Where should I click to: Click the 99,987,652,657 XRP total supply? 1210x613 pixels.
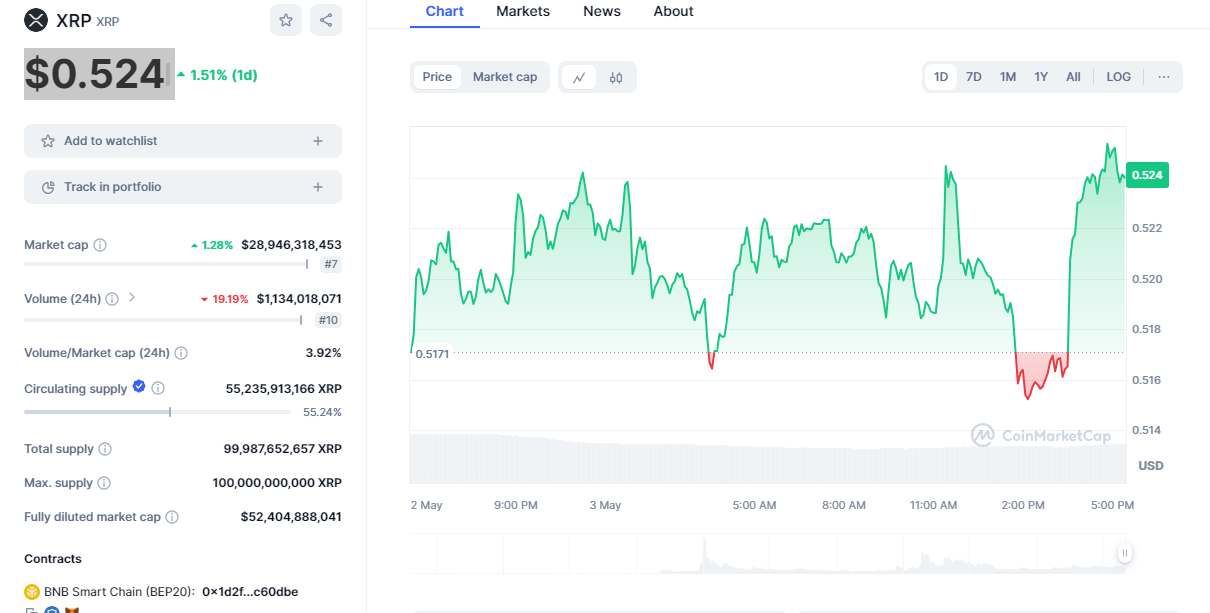click(283, 449)
